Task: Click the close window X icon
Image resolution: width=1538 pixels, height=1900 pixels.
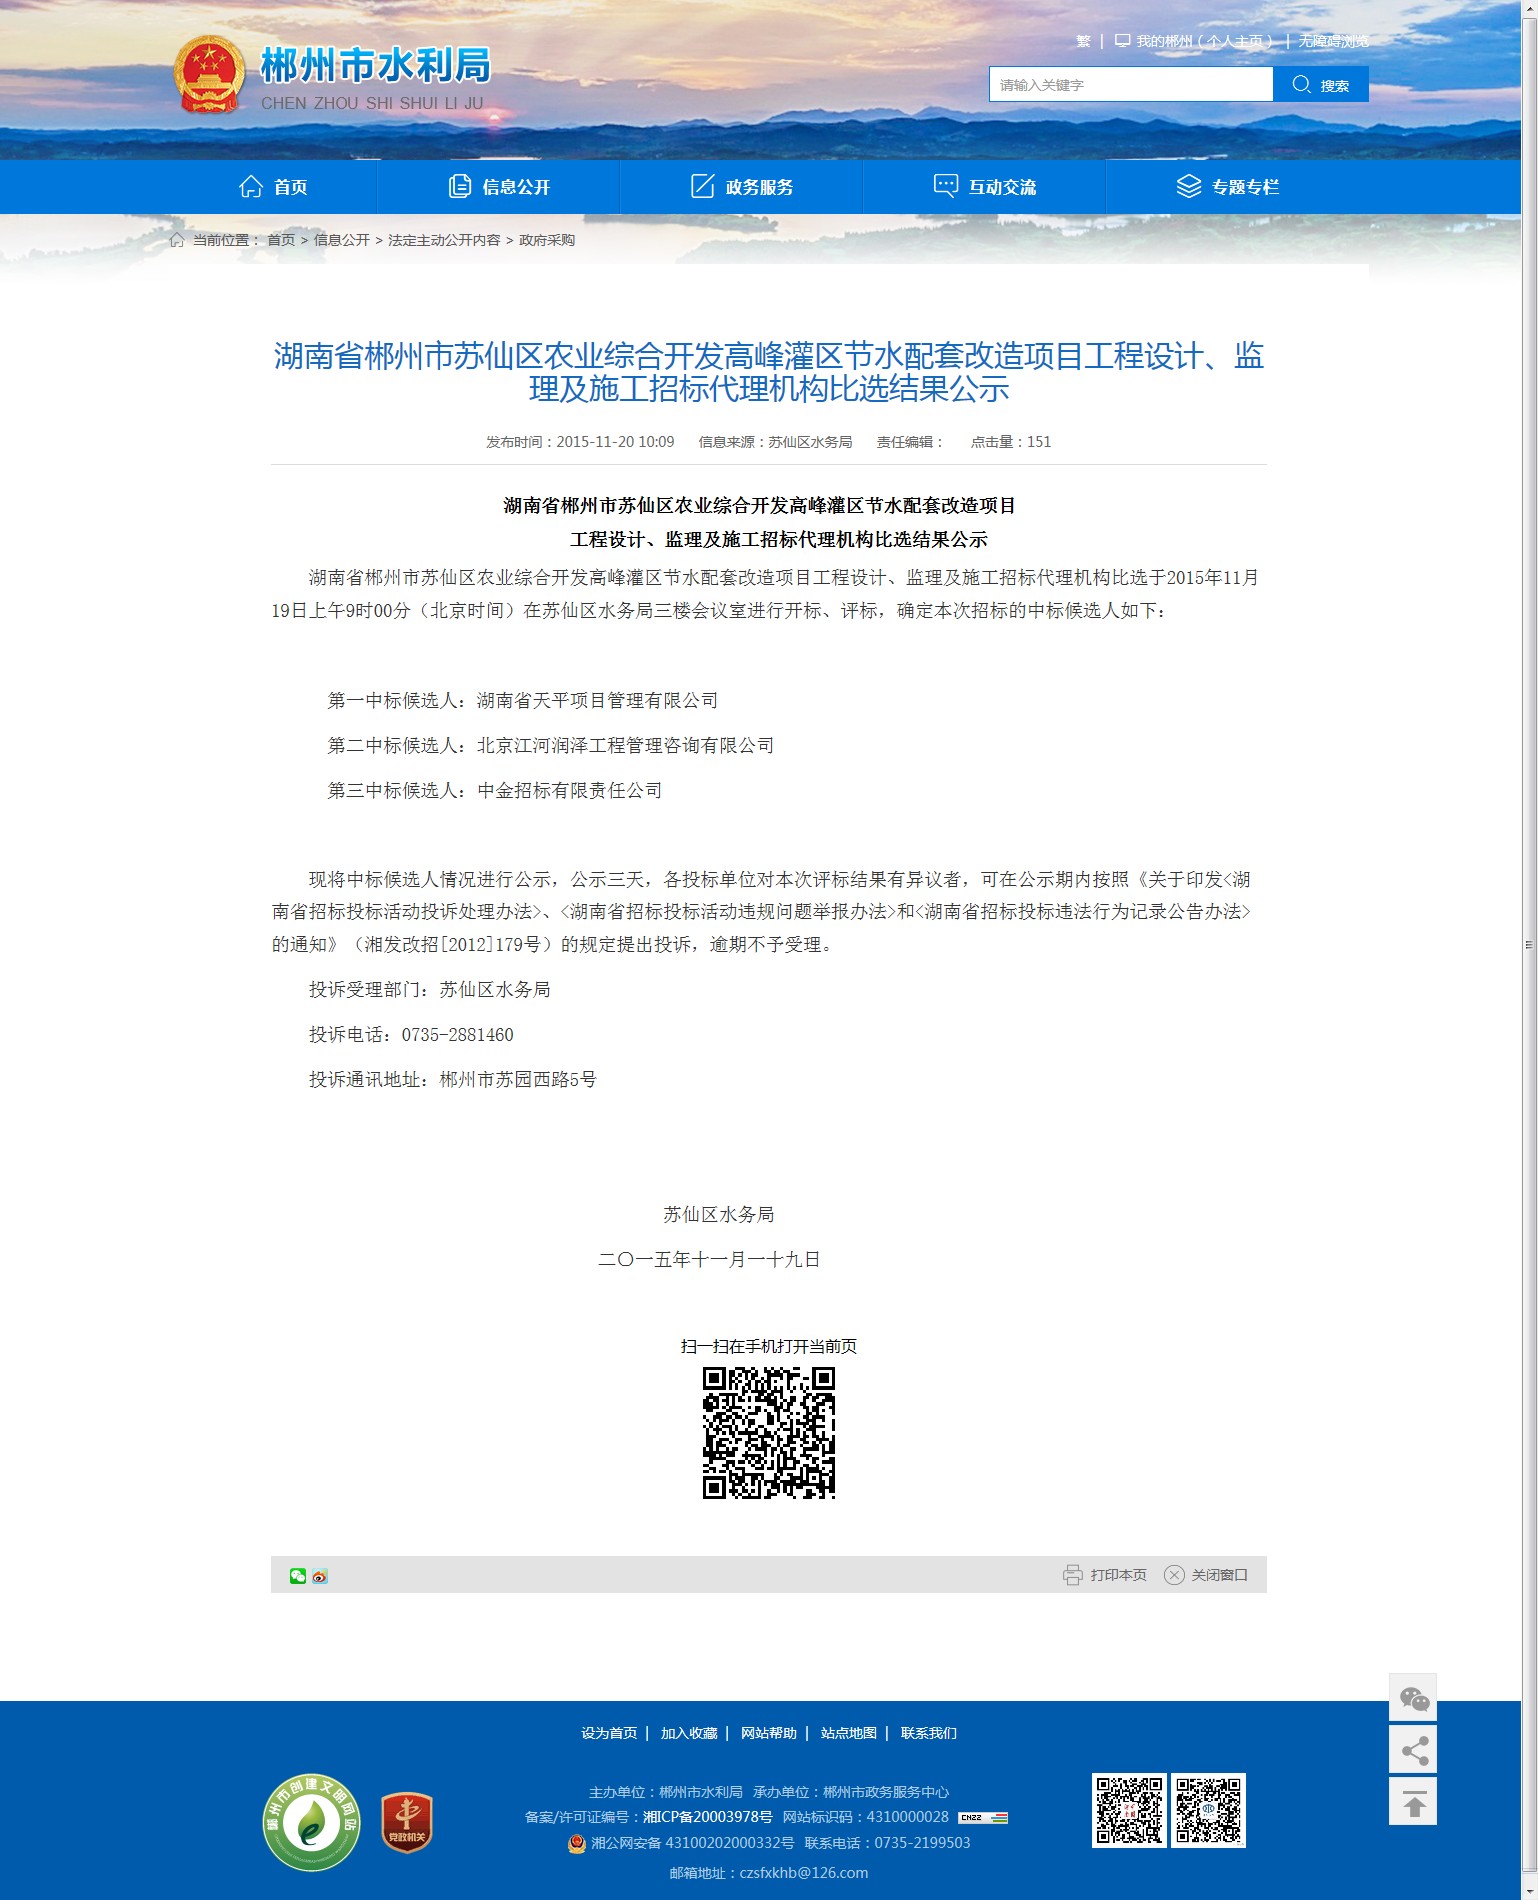Action: [x=1174, y=1575]
